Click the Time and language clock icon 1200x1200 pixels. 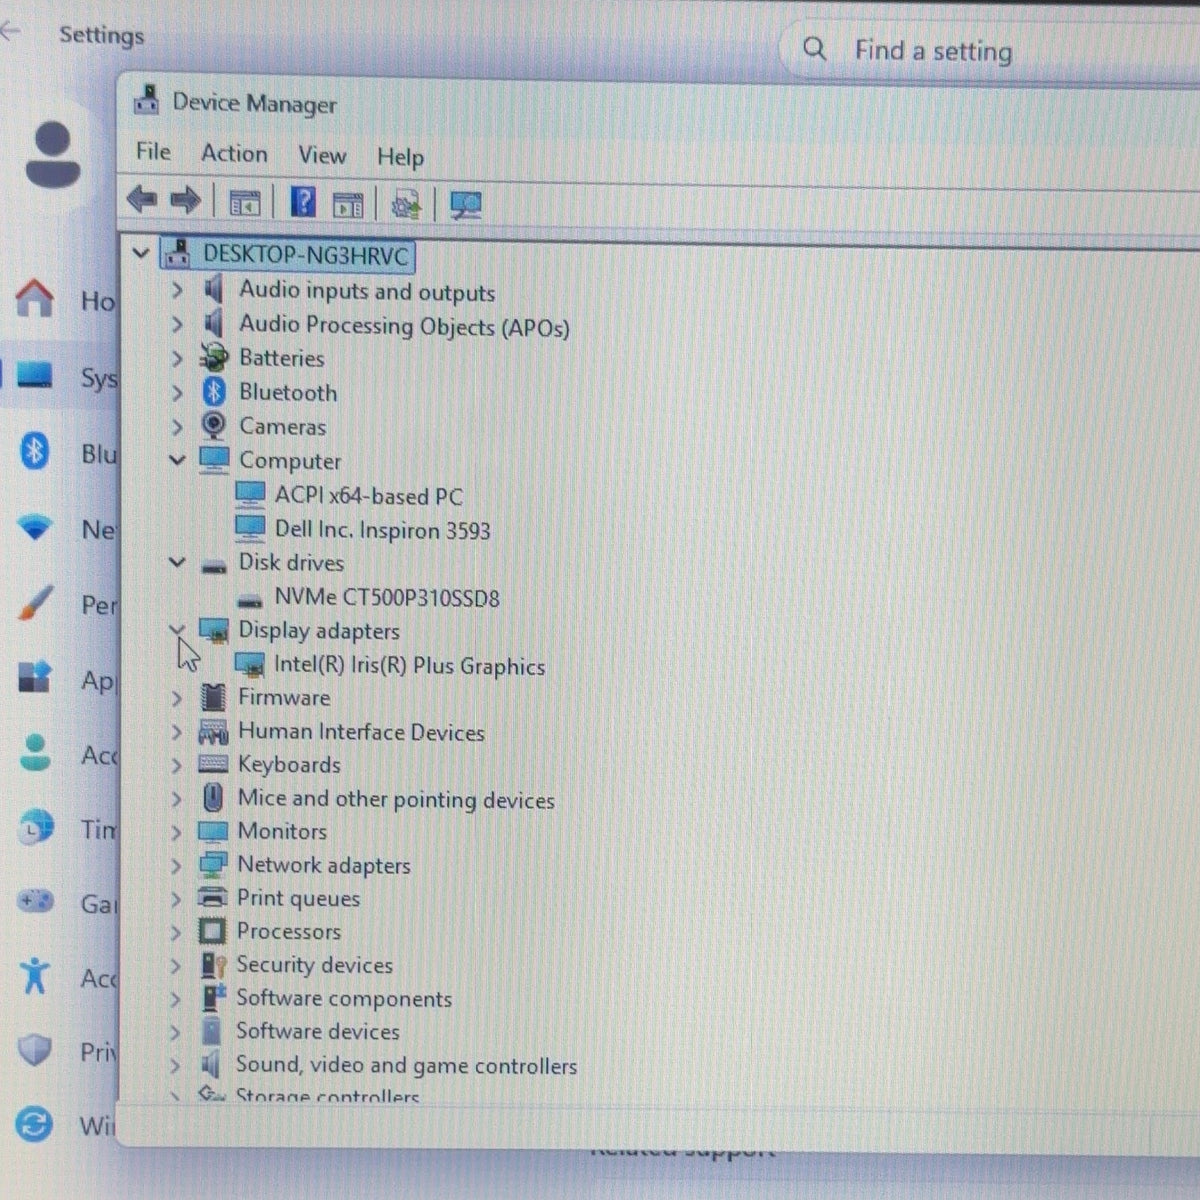pyautogui.click(x=37, y=828)
